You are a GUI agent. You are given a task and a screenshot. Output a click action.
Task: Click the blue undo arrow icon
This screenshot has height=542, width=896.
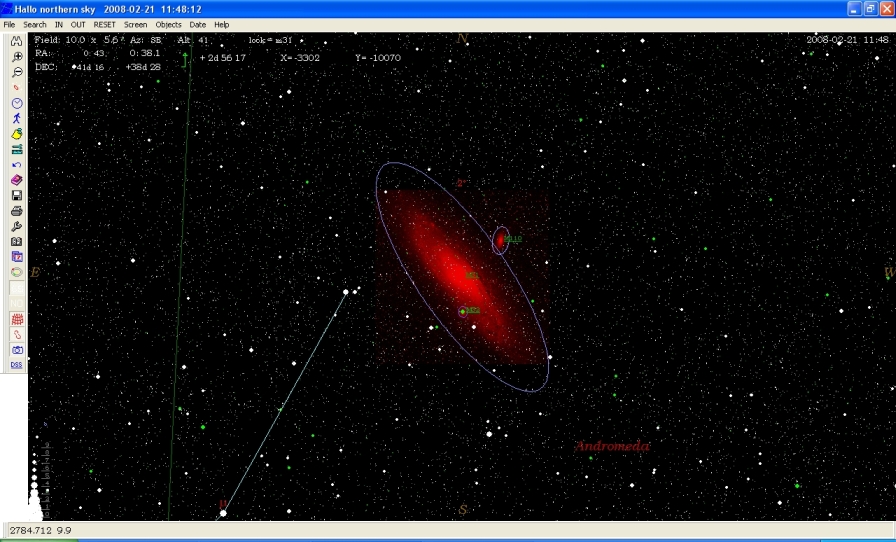[16, 164]
